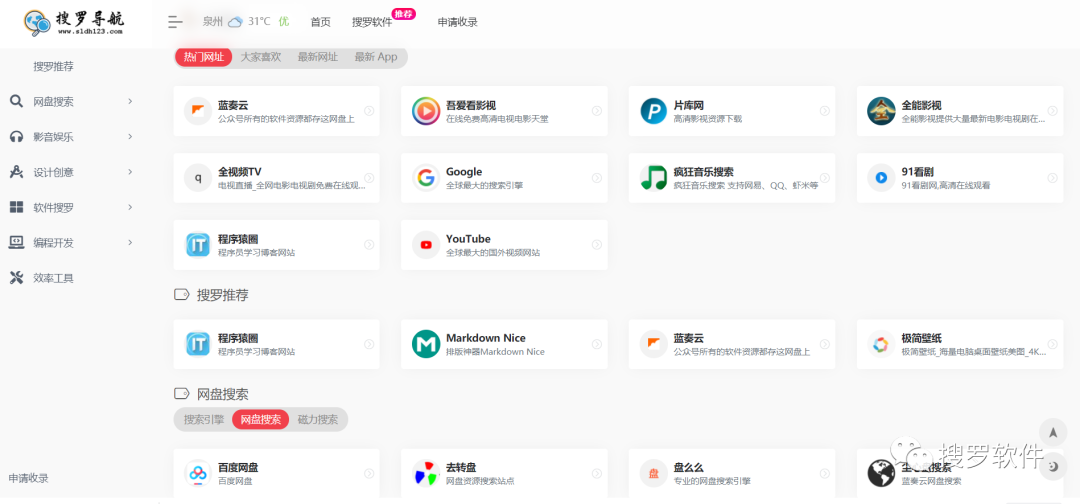Open the Google G icon
Screen dimensions: 1080x504
click(x=426, y=178)
